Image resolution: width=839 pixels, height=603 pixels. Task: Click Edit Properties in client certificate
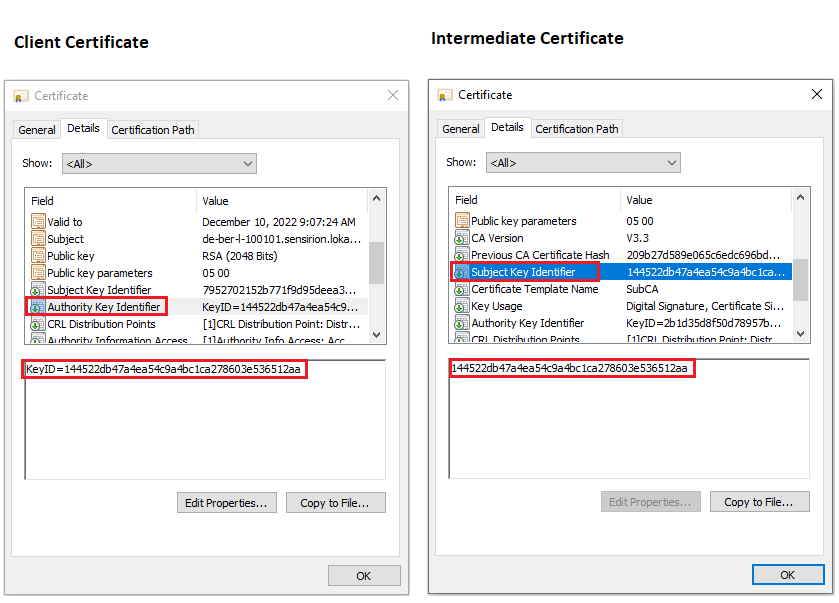[x=225, y=503]
